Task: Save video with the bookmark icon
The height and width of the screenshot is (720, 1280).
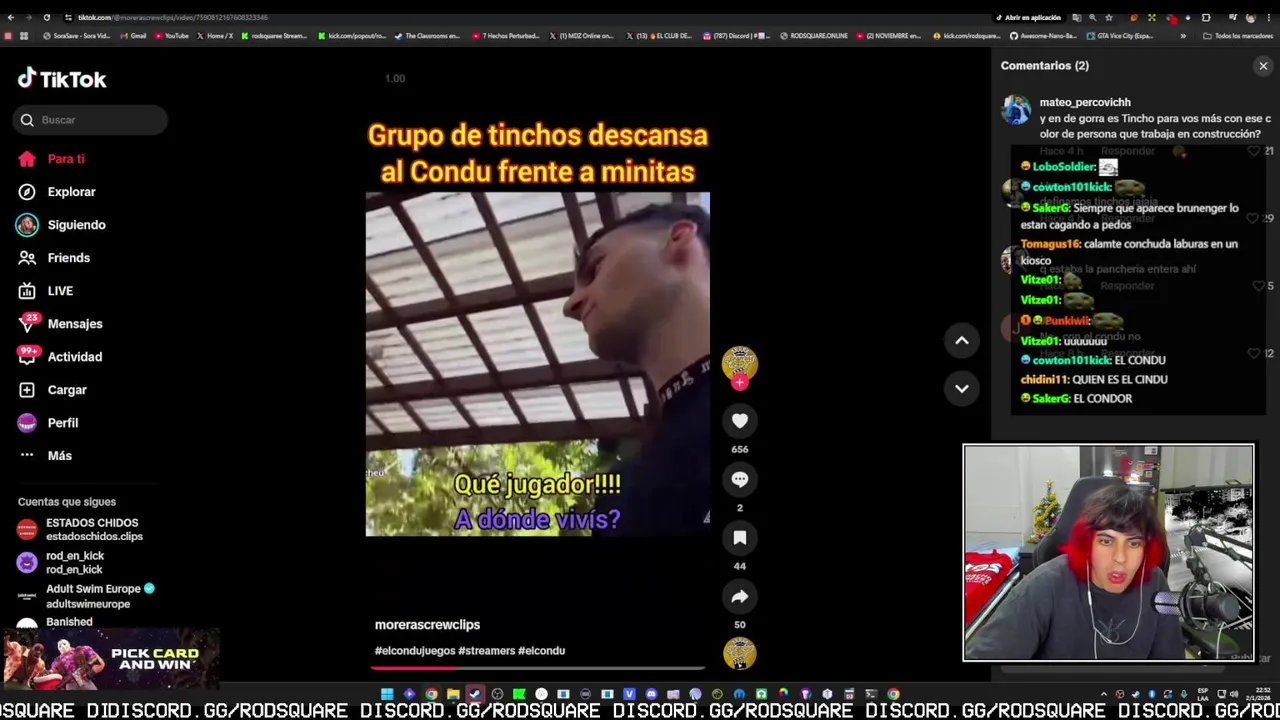Action: pos(740,538)
